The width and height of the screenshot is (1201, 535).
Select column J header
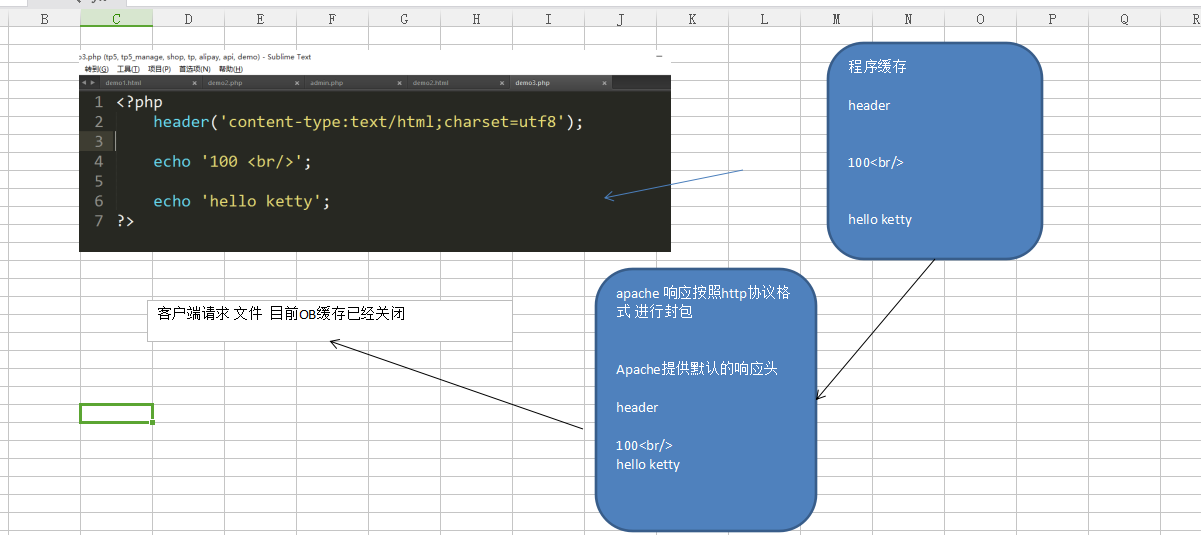click(620, 19)
